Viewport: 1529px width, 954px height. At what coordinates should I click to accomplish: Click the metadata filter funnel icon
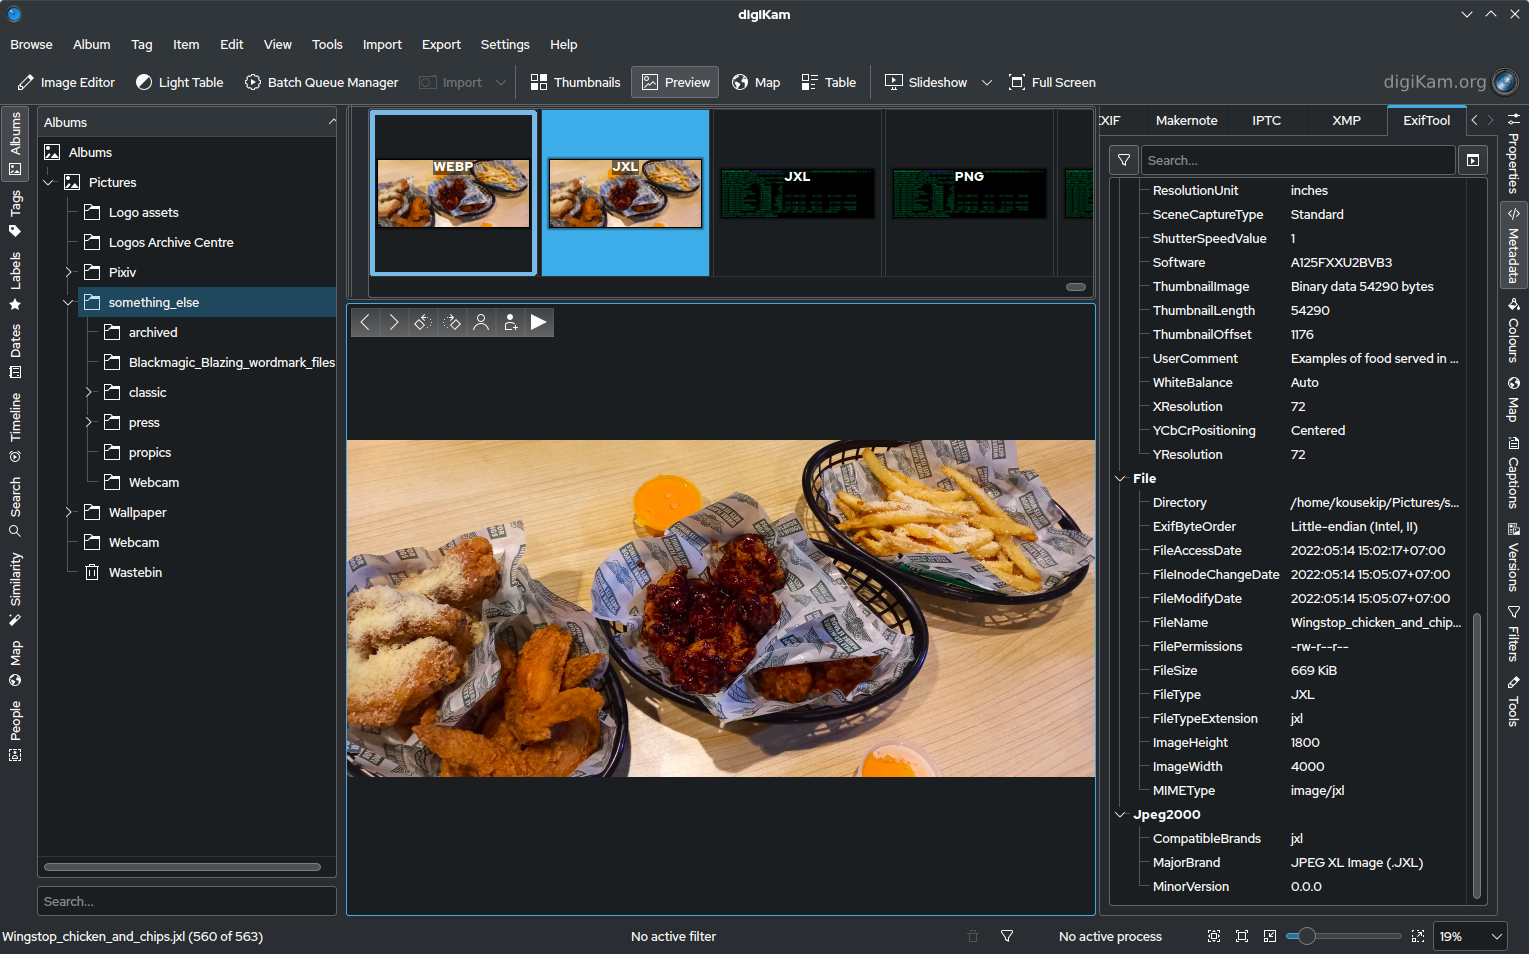(1124, 160)
